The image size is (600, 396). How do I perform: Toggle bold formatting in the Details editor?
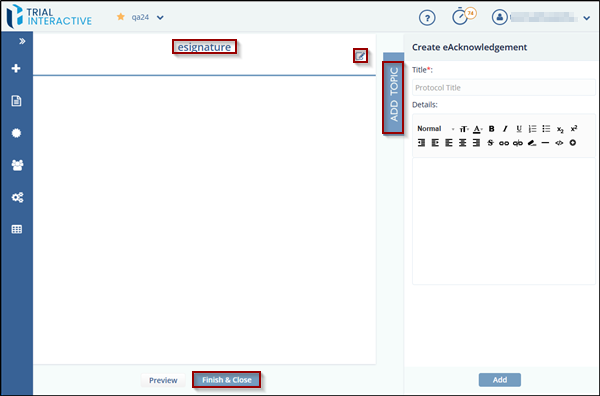[x=491, y=129]
